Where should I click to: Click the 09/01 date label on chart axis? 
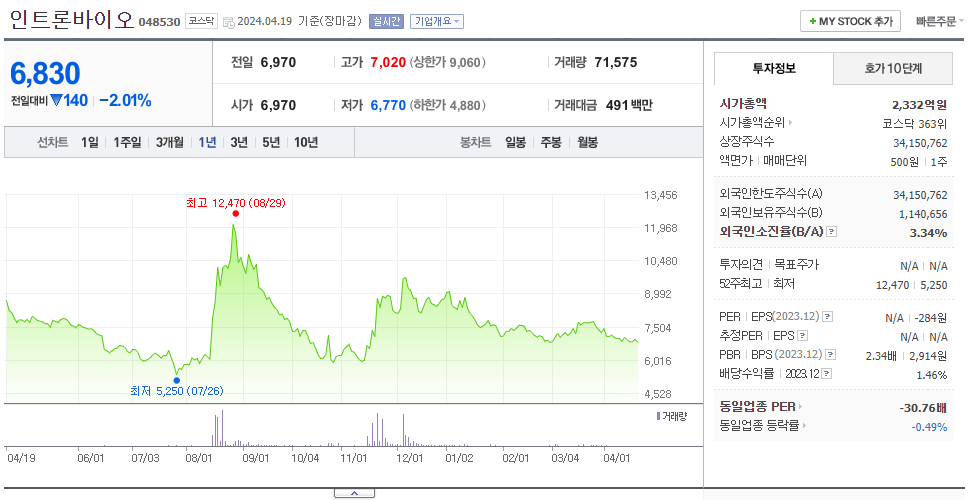coord(256,459)
